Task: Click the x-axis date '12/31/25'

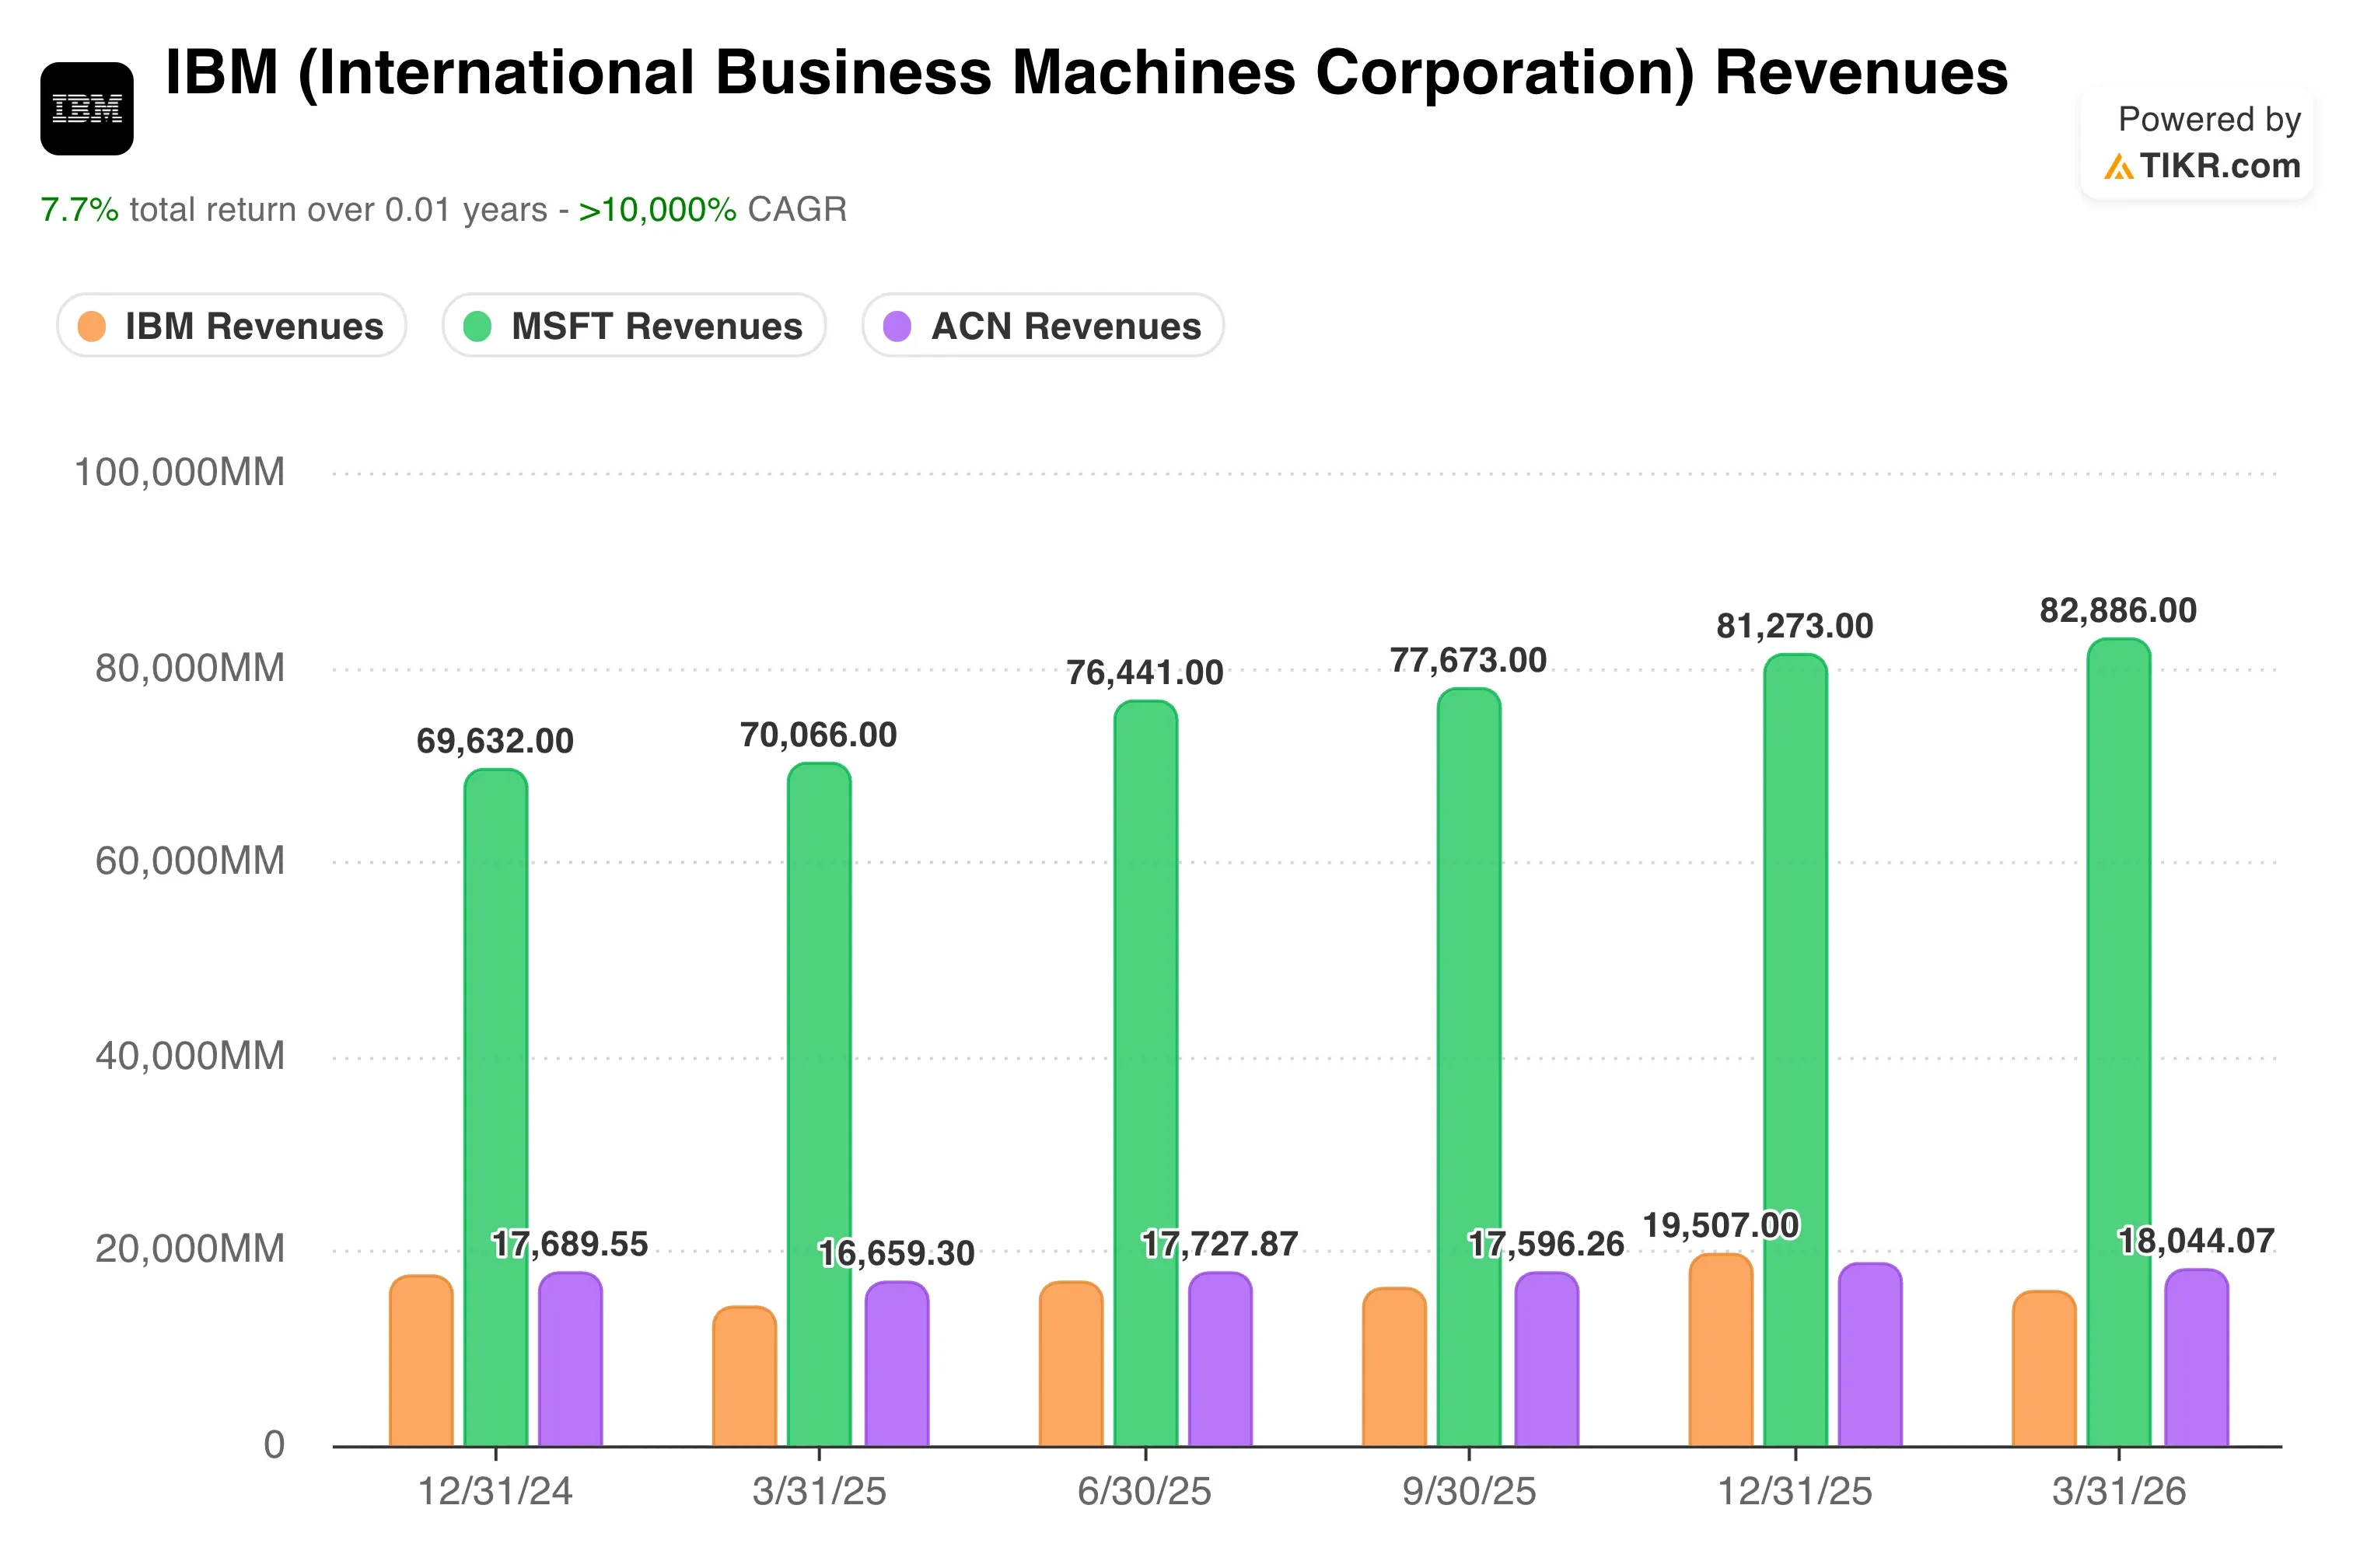Action: (x=1795, y=1492)
